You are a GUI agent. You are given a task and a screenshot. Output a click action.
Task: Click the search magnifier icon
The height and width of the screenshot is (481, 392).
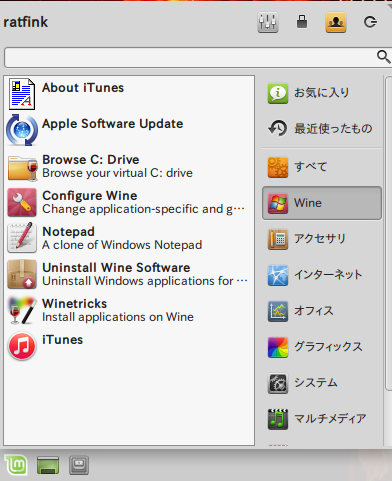[x=384, y=57]
